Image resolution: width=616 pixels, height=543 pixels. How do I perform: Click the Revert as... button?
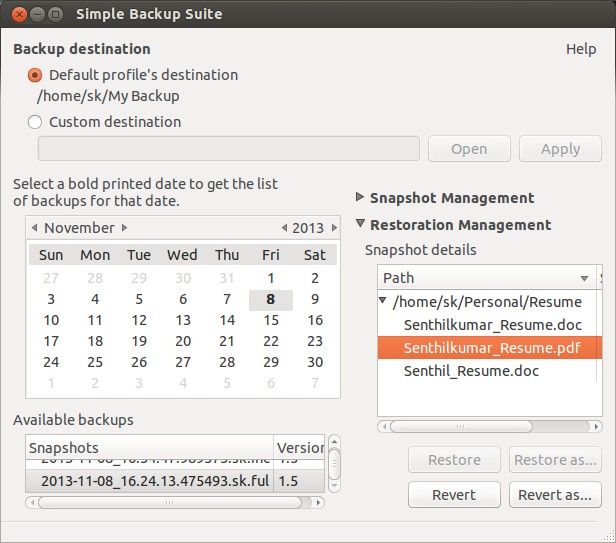(x=555, y=495)
